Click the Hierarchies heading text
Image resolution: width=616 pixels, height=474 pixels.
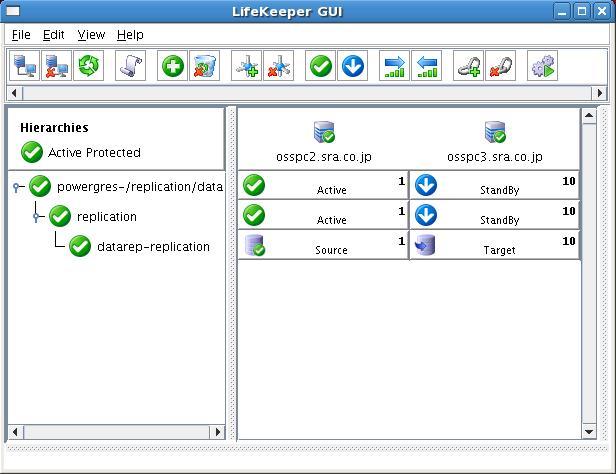point(54,128)
